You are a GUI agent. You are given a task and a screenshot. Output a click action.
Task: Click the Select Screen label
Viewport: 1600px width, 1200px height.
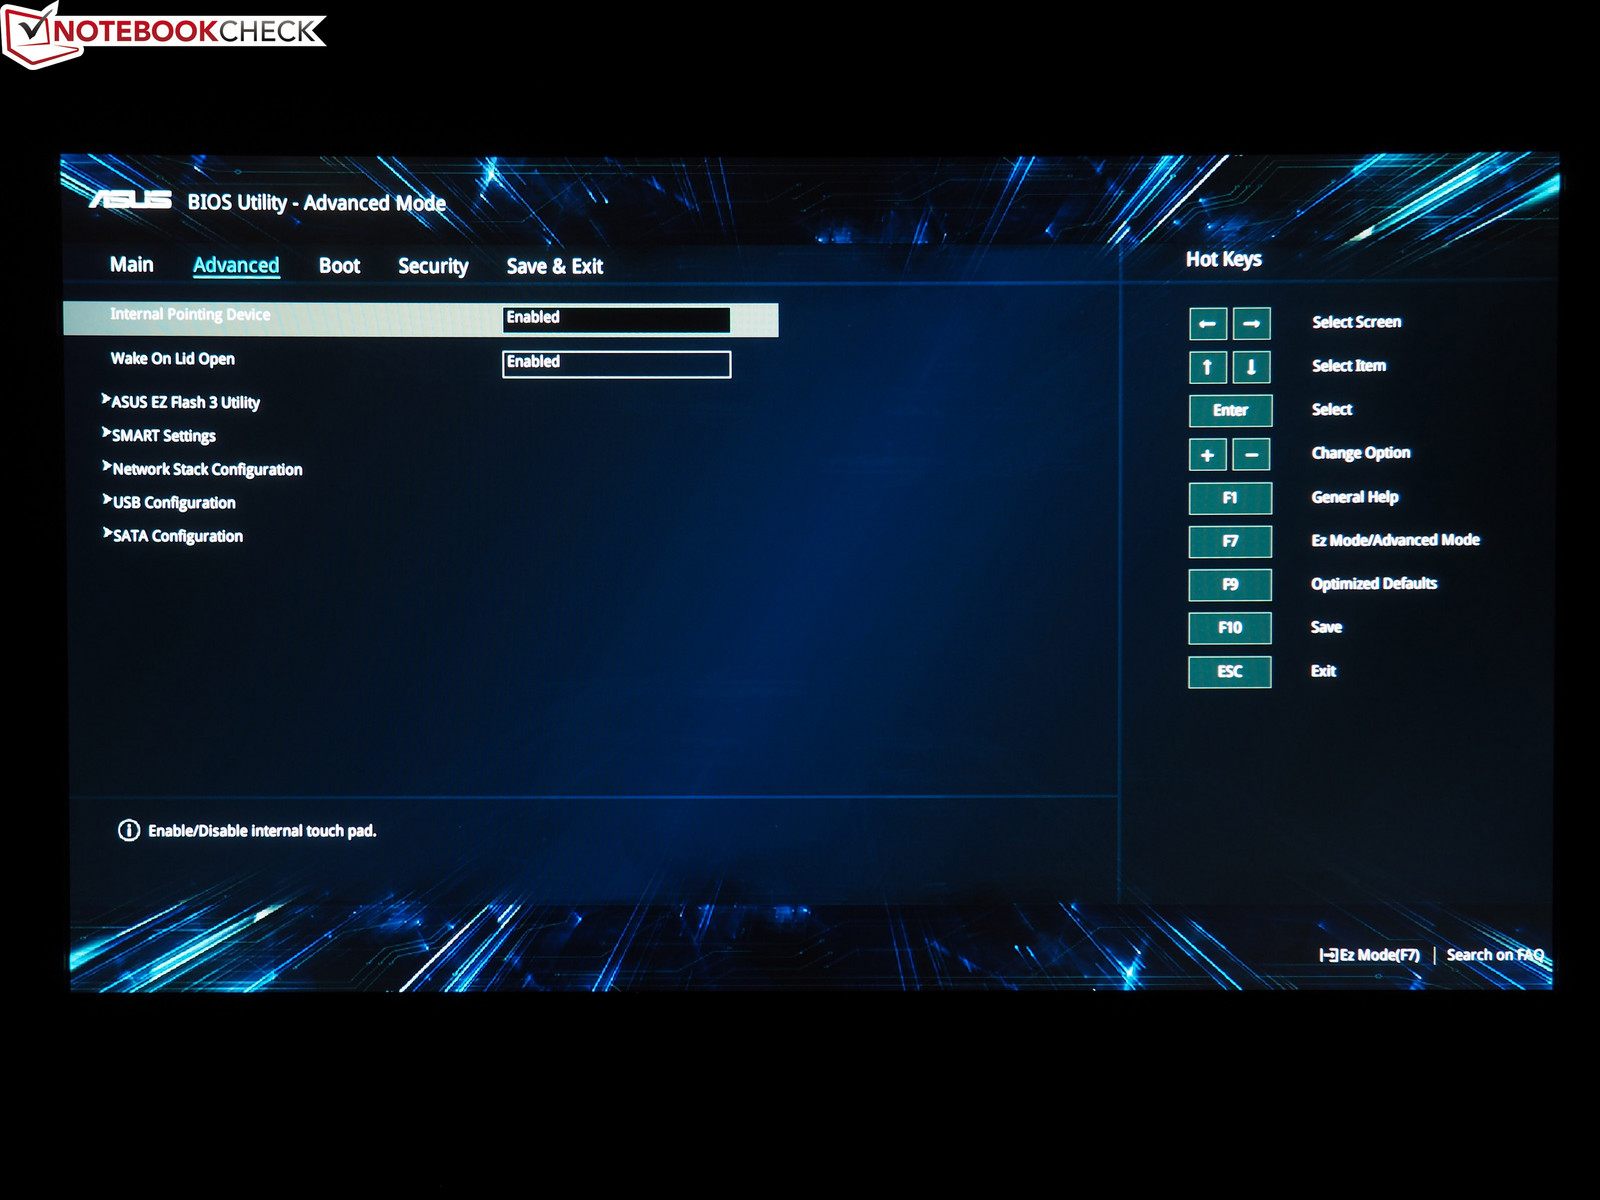coord(1357,322)
